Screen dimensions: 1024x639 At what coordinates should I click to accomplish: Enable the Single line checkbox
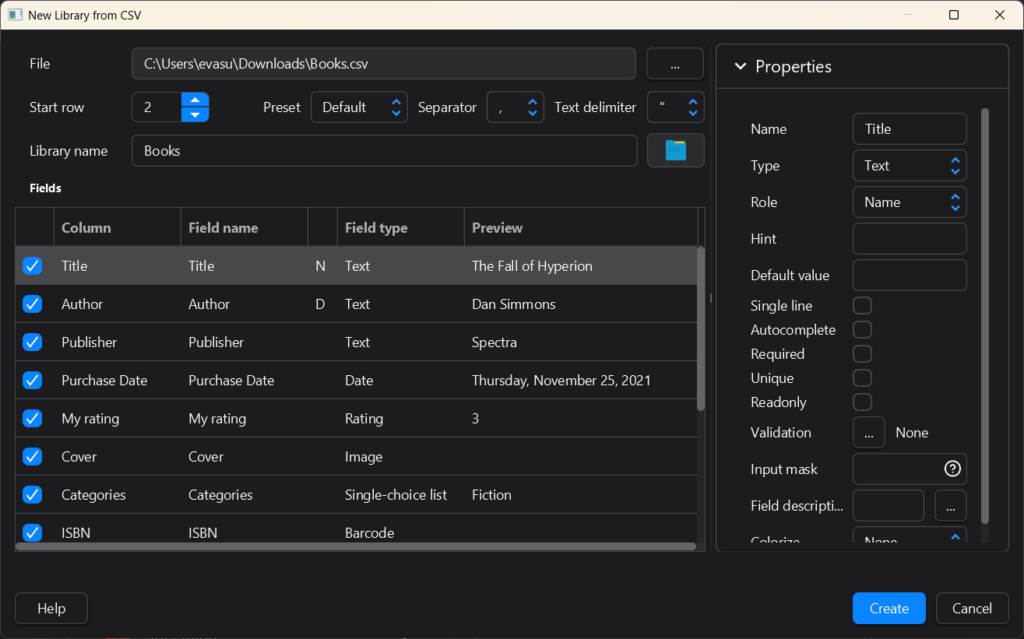(862, 305)
